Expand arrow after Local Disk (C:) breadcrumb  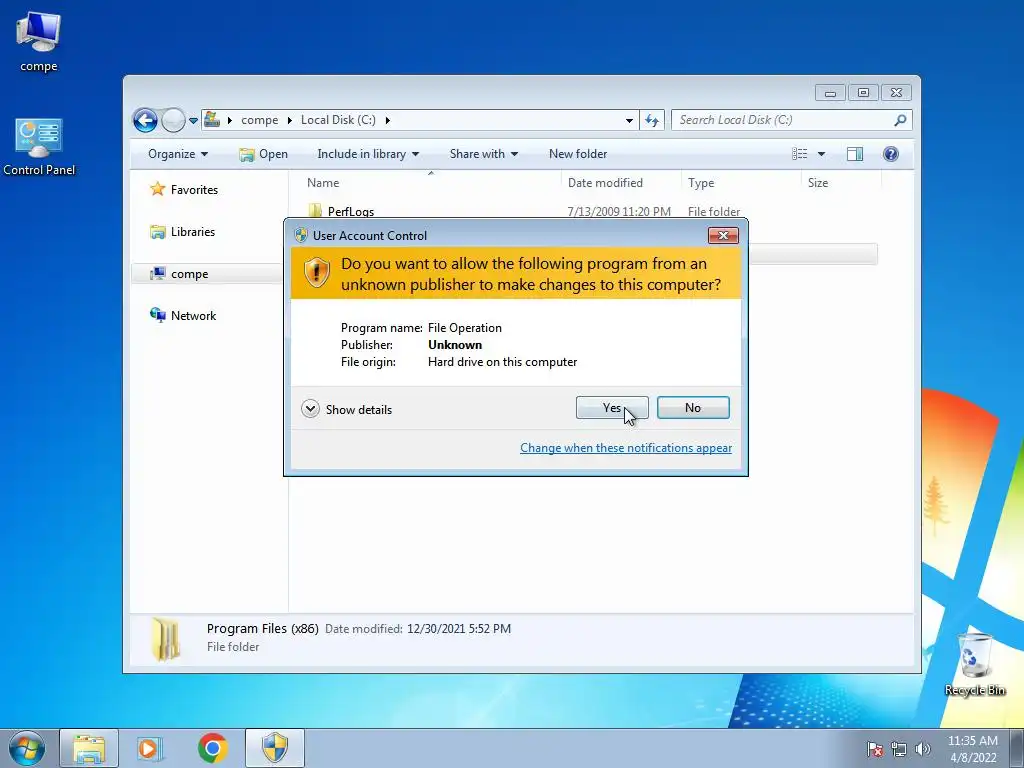click(x=387, y=120)
